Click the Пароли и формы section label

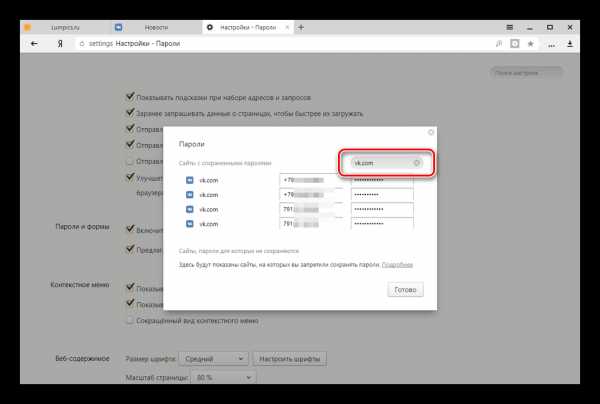point(82,227)
